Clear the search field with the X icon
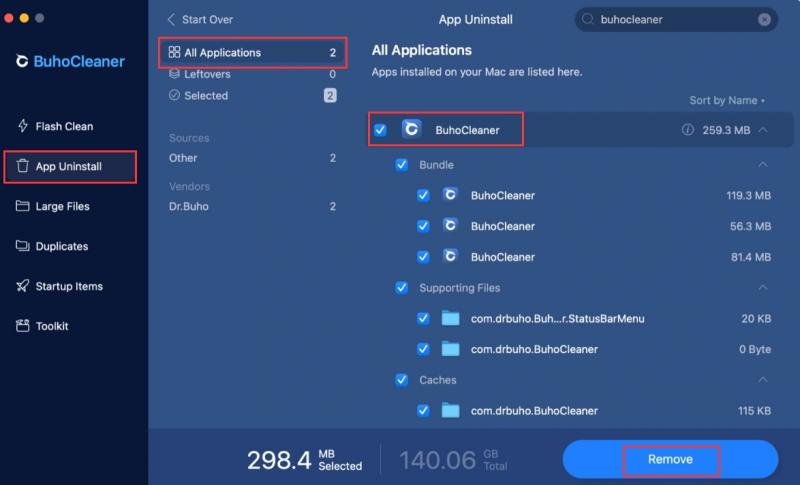Viewport: 800px width, 485px height. point(764,19)
